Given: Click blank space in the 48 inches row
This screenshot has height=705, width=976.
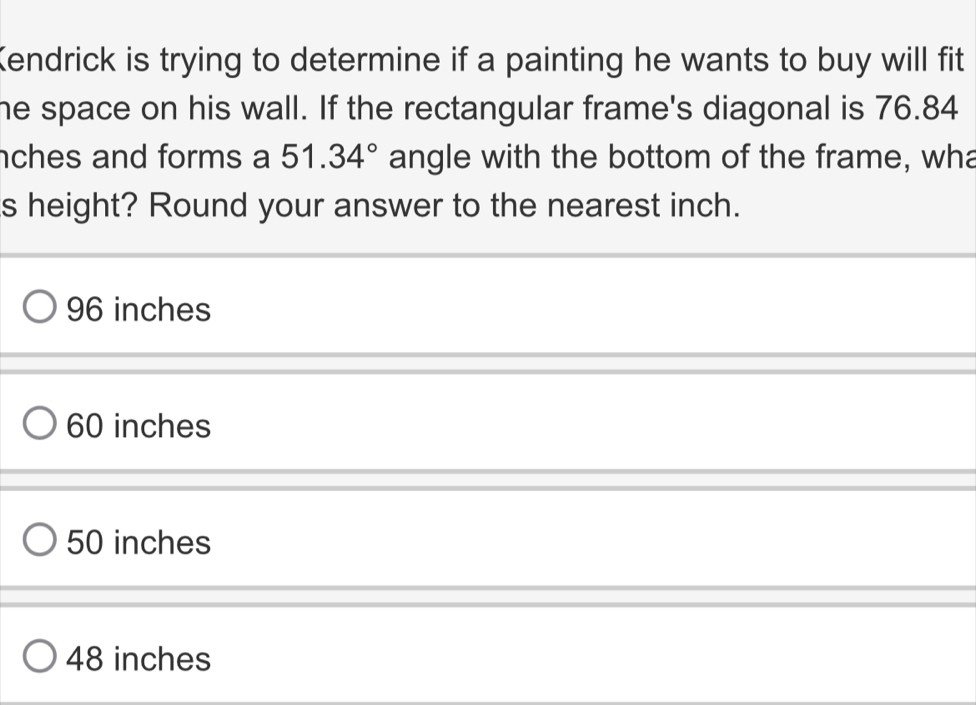Looking at the screenshot, I should (600, 659).
